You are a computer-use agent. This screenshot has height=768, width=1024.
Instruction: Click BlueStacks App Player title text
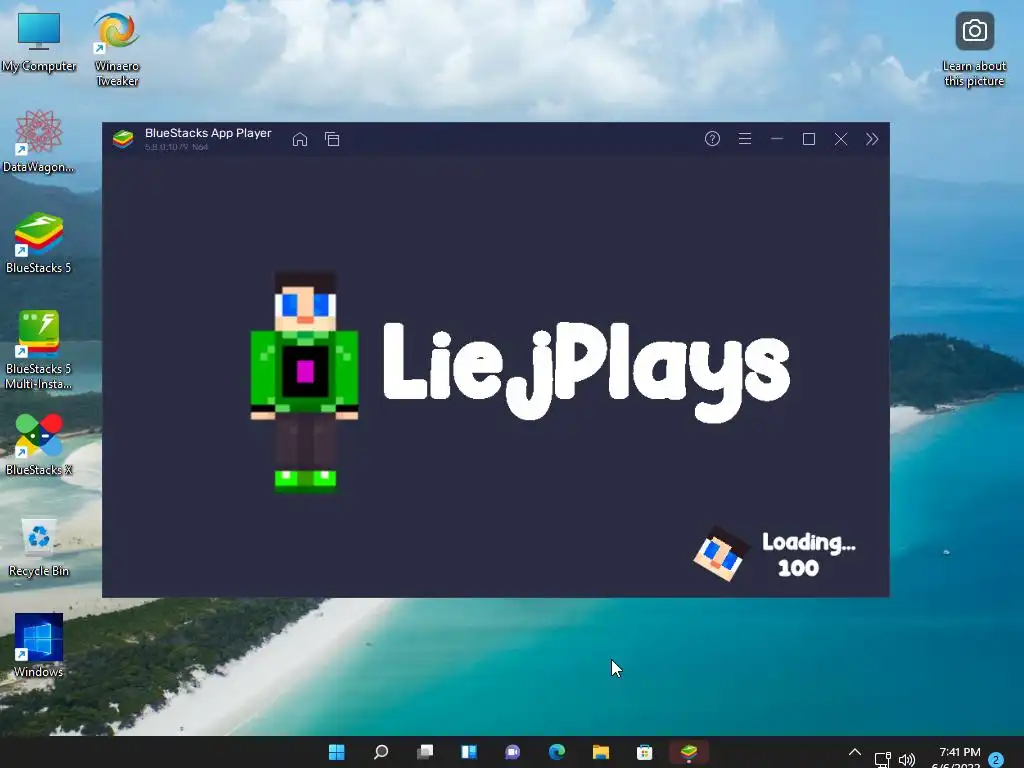[x=208, y=133]
